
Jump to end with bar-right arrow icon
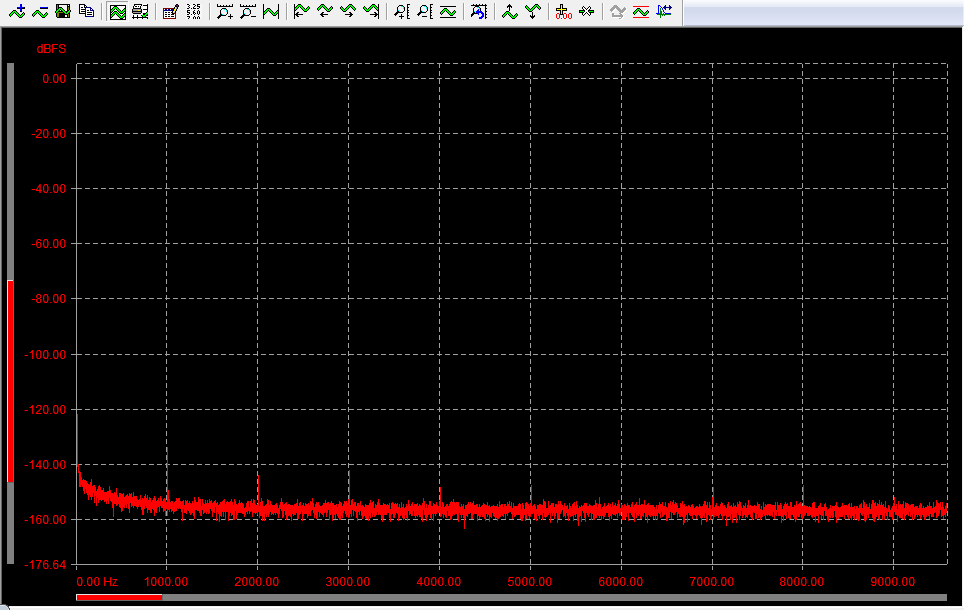pos(371,11)
